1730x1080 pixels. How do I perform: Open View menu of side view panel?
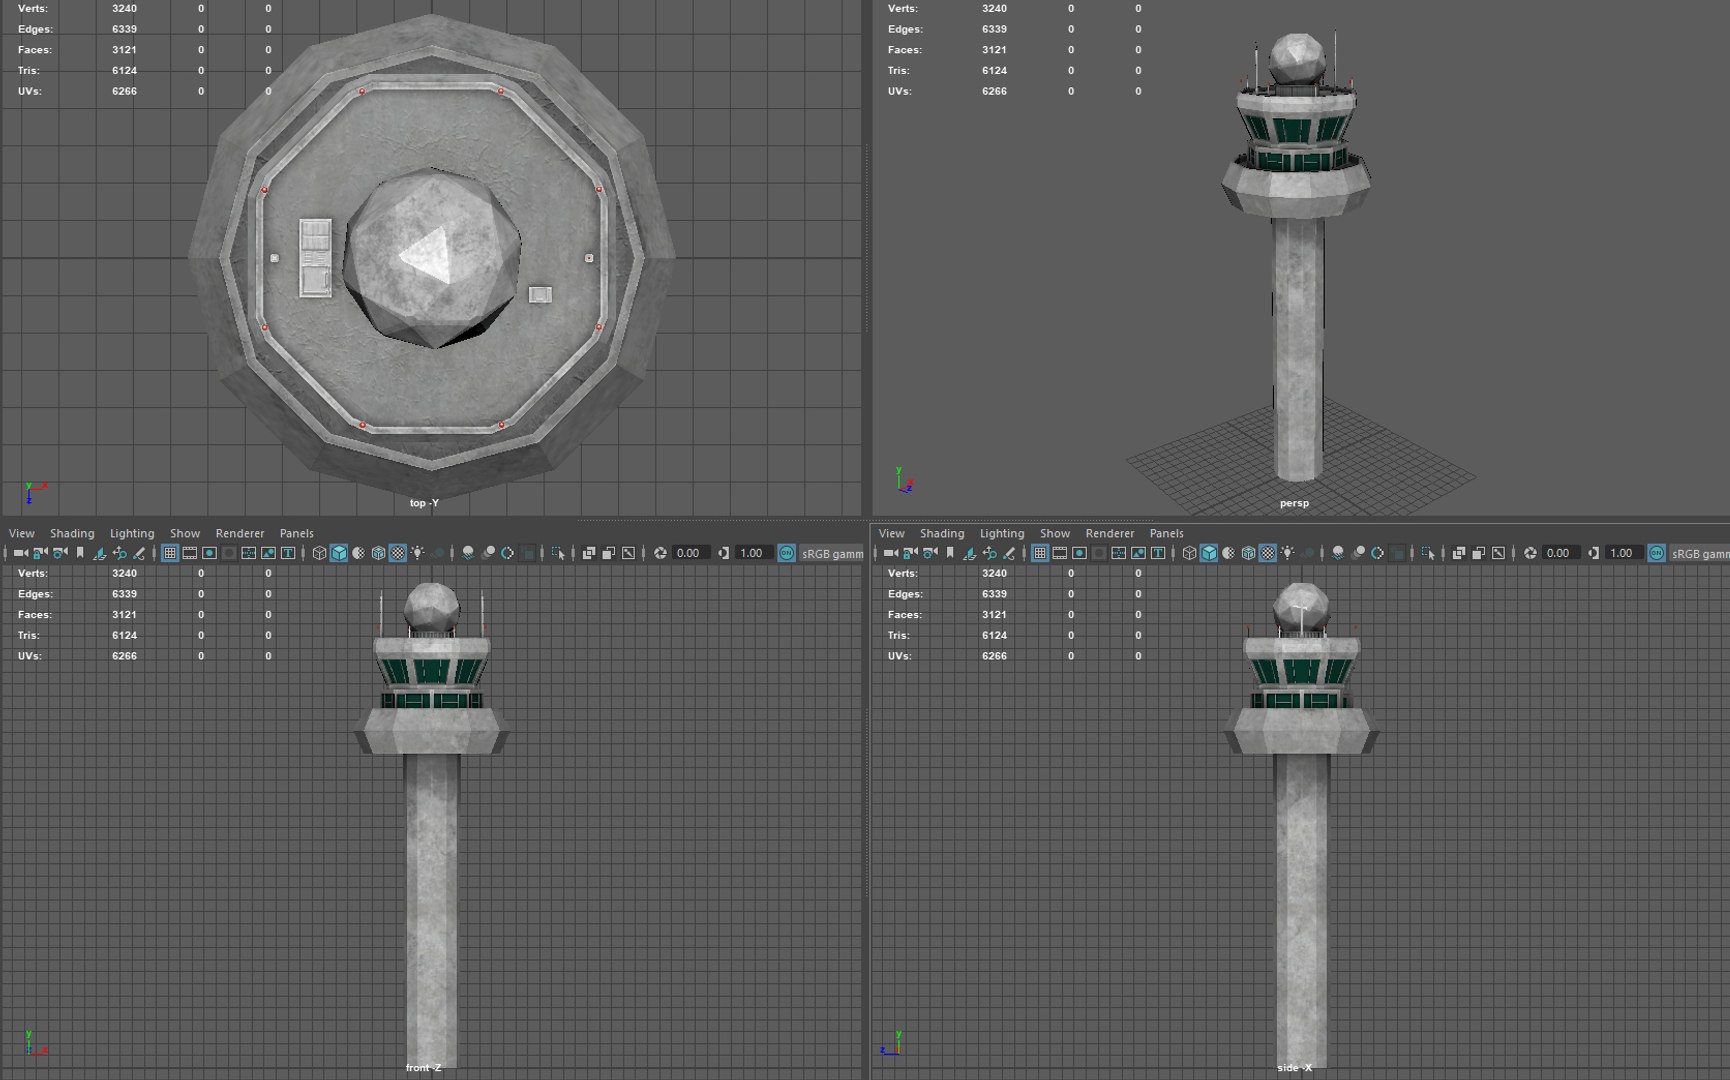pyautogui.click(x=891, y=533)
